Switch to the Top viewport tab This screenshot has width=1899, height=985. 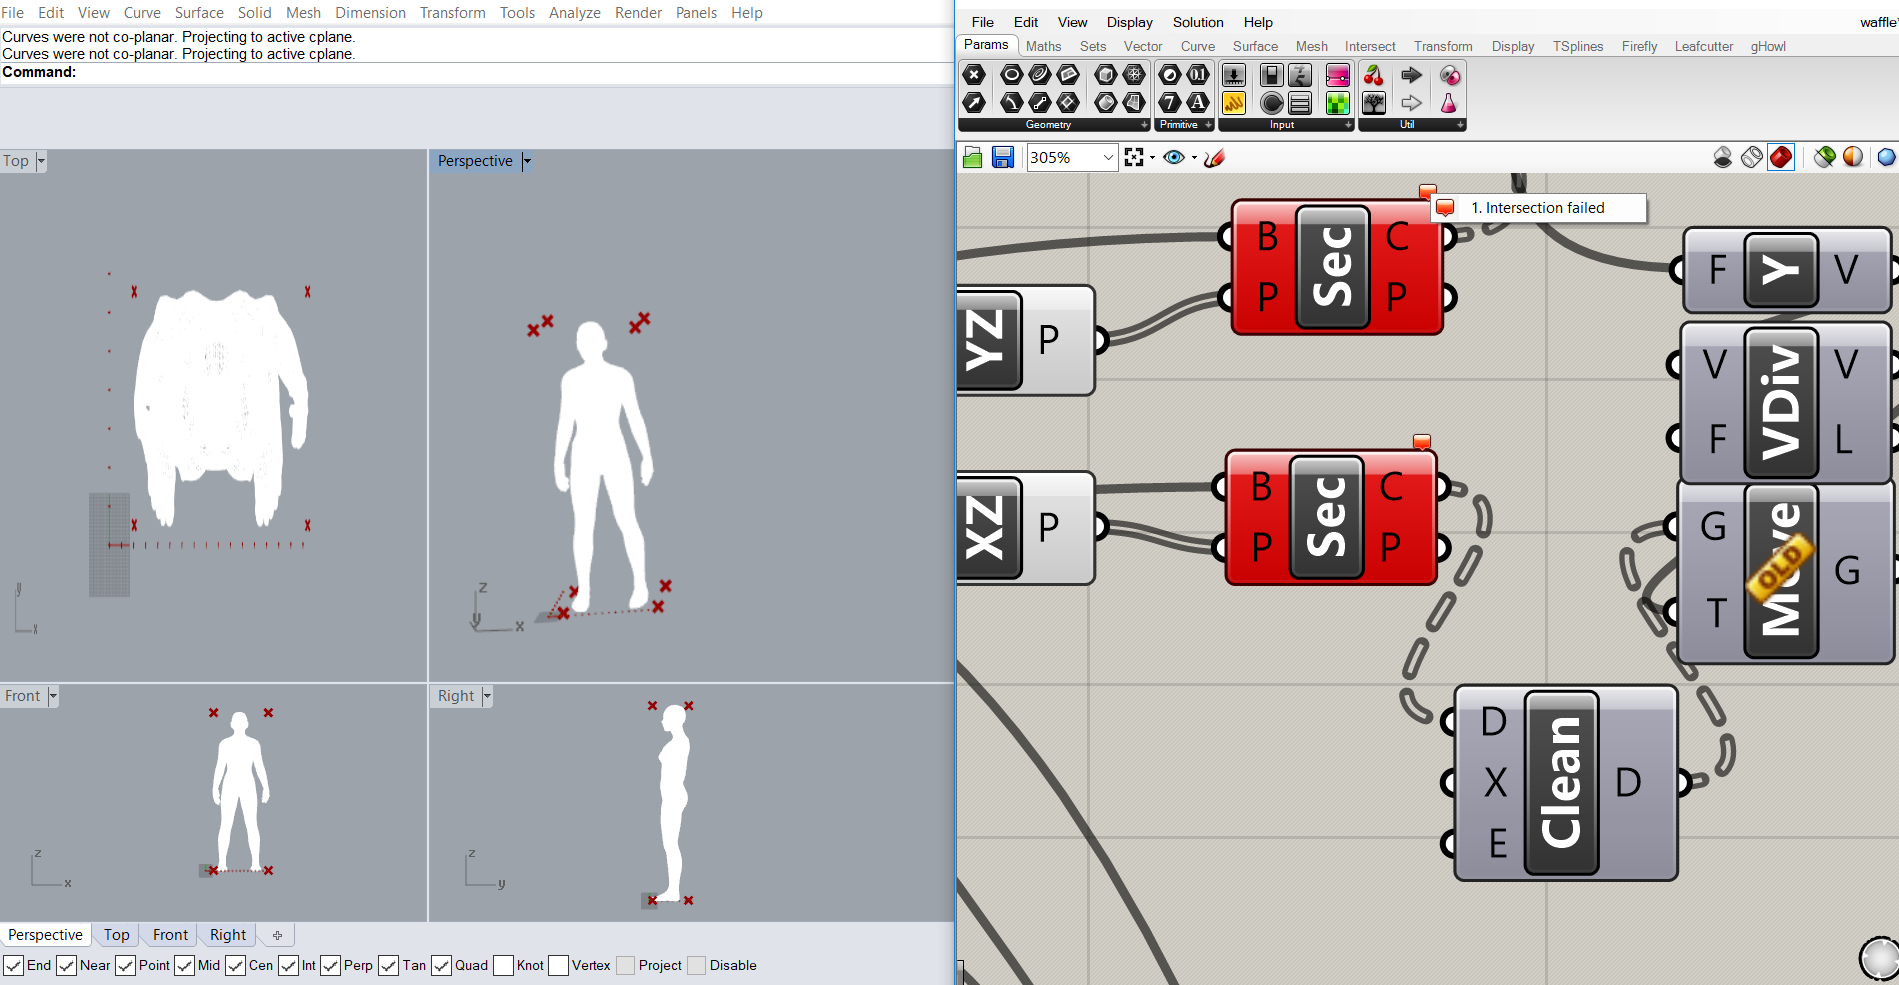pyautogui.click(x=117, y=935)
